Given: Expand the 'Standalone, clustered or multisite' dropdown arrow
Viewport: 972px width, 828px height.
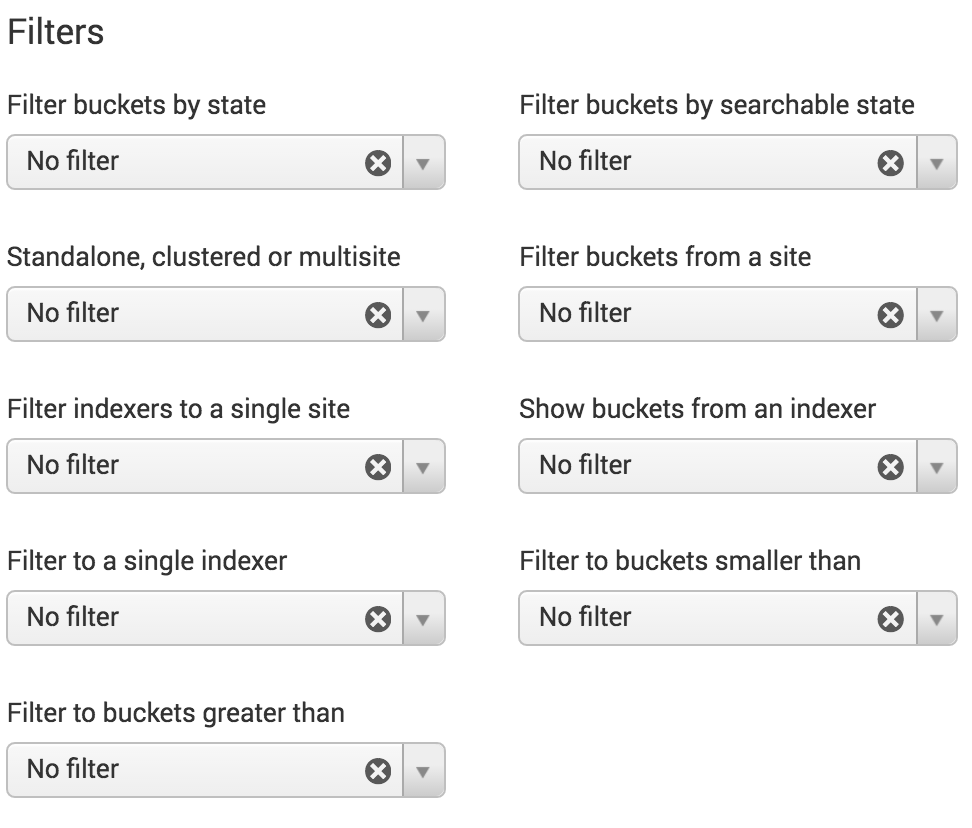Looking at the screenshot, I should pyautogui.click(x=423, y=315).
